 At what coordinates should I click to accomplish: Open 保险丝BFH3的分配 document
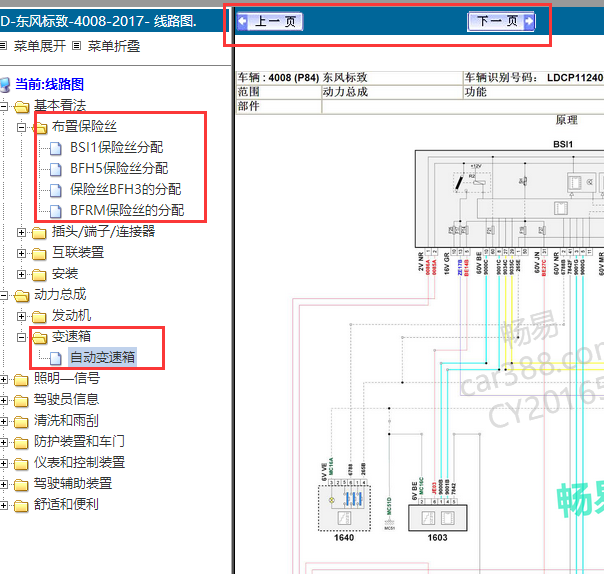[x=125, y=189]
